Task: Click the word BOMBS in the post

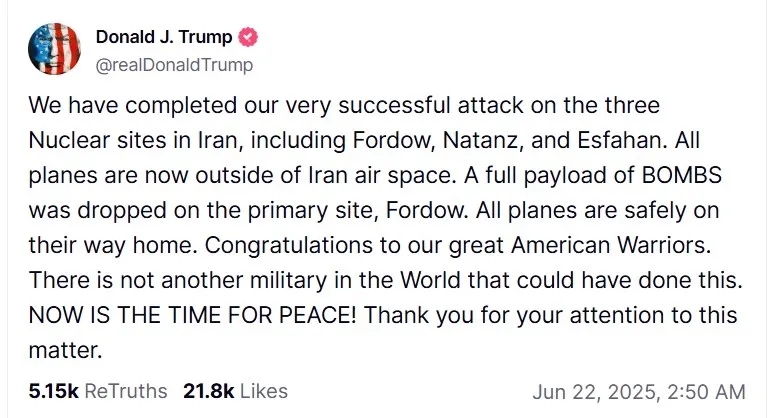Action: pos(678,184)
